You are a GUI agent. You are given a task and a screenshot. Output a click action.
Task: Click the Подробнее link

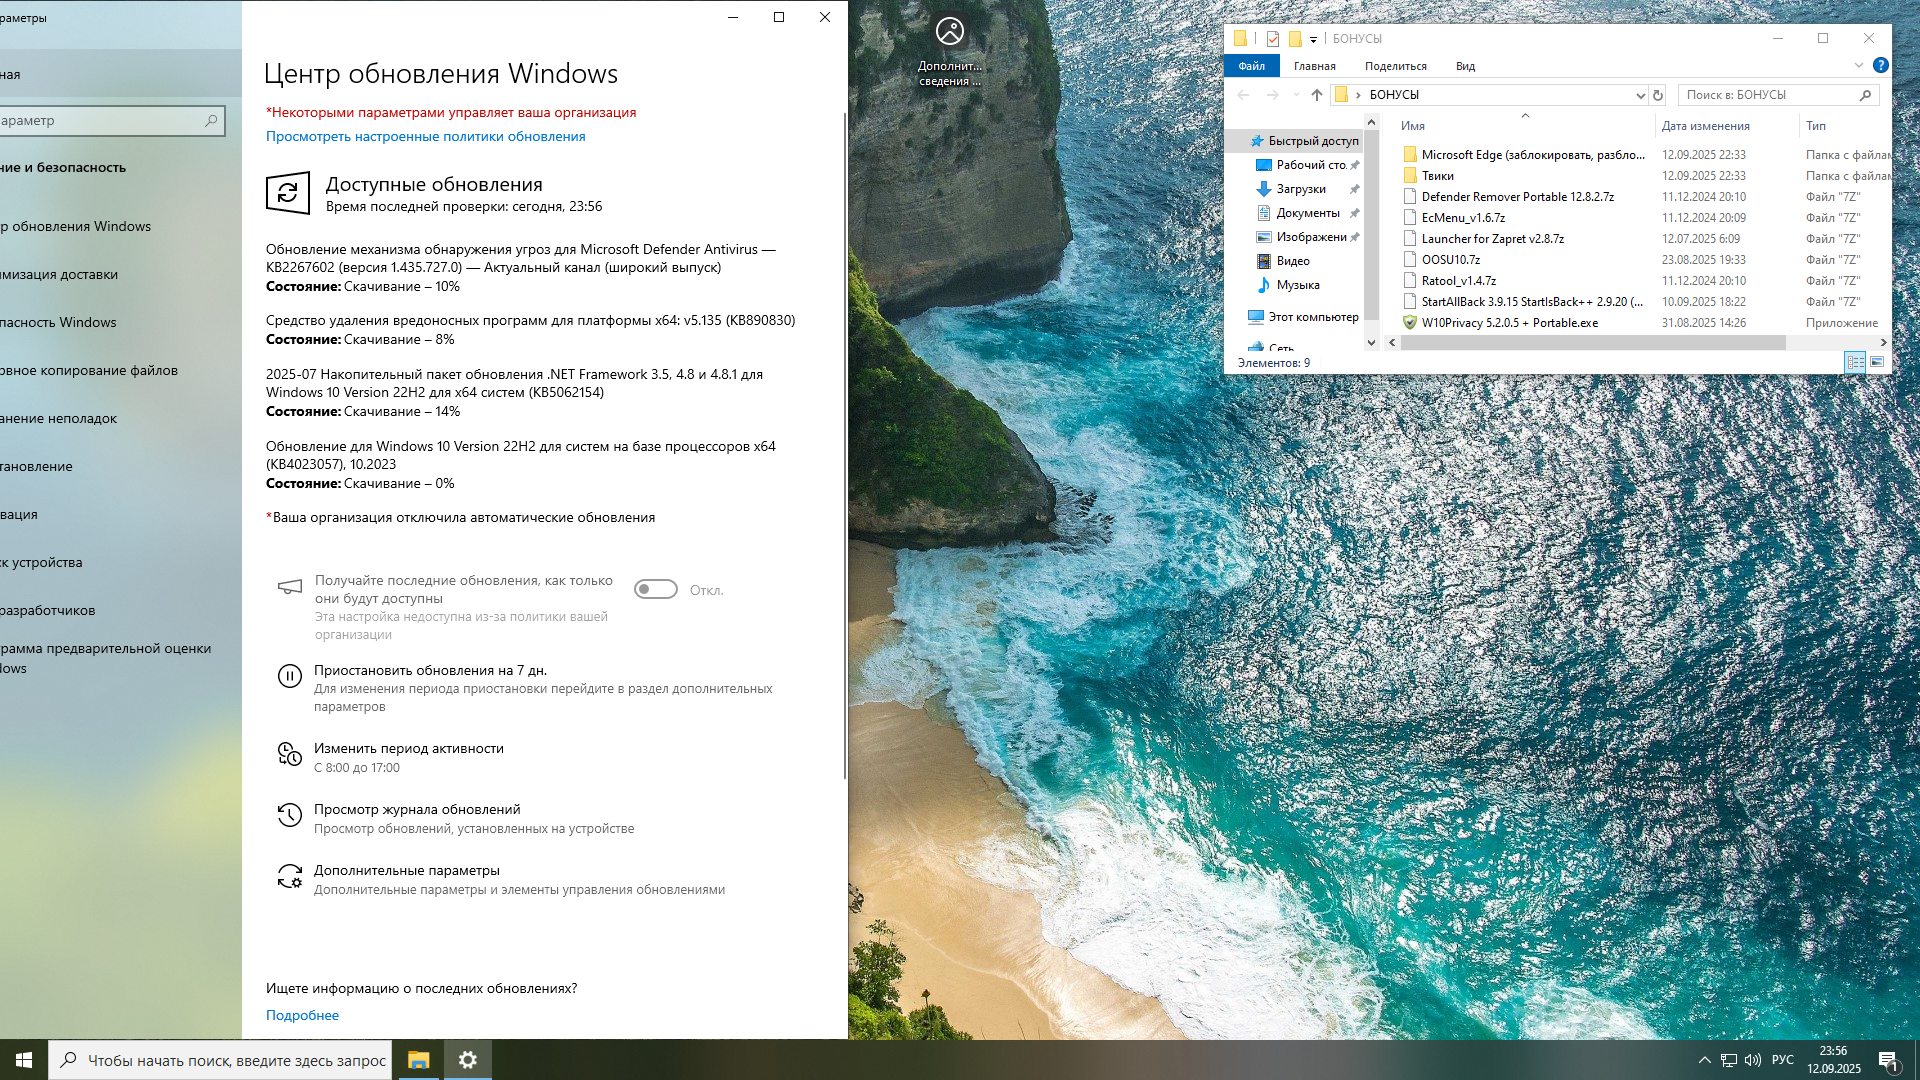[302, 1015]
